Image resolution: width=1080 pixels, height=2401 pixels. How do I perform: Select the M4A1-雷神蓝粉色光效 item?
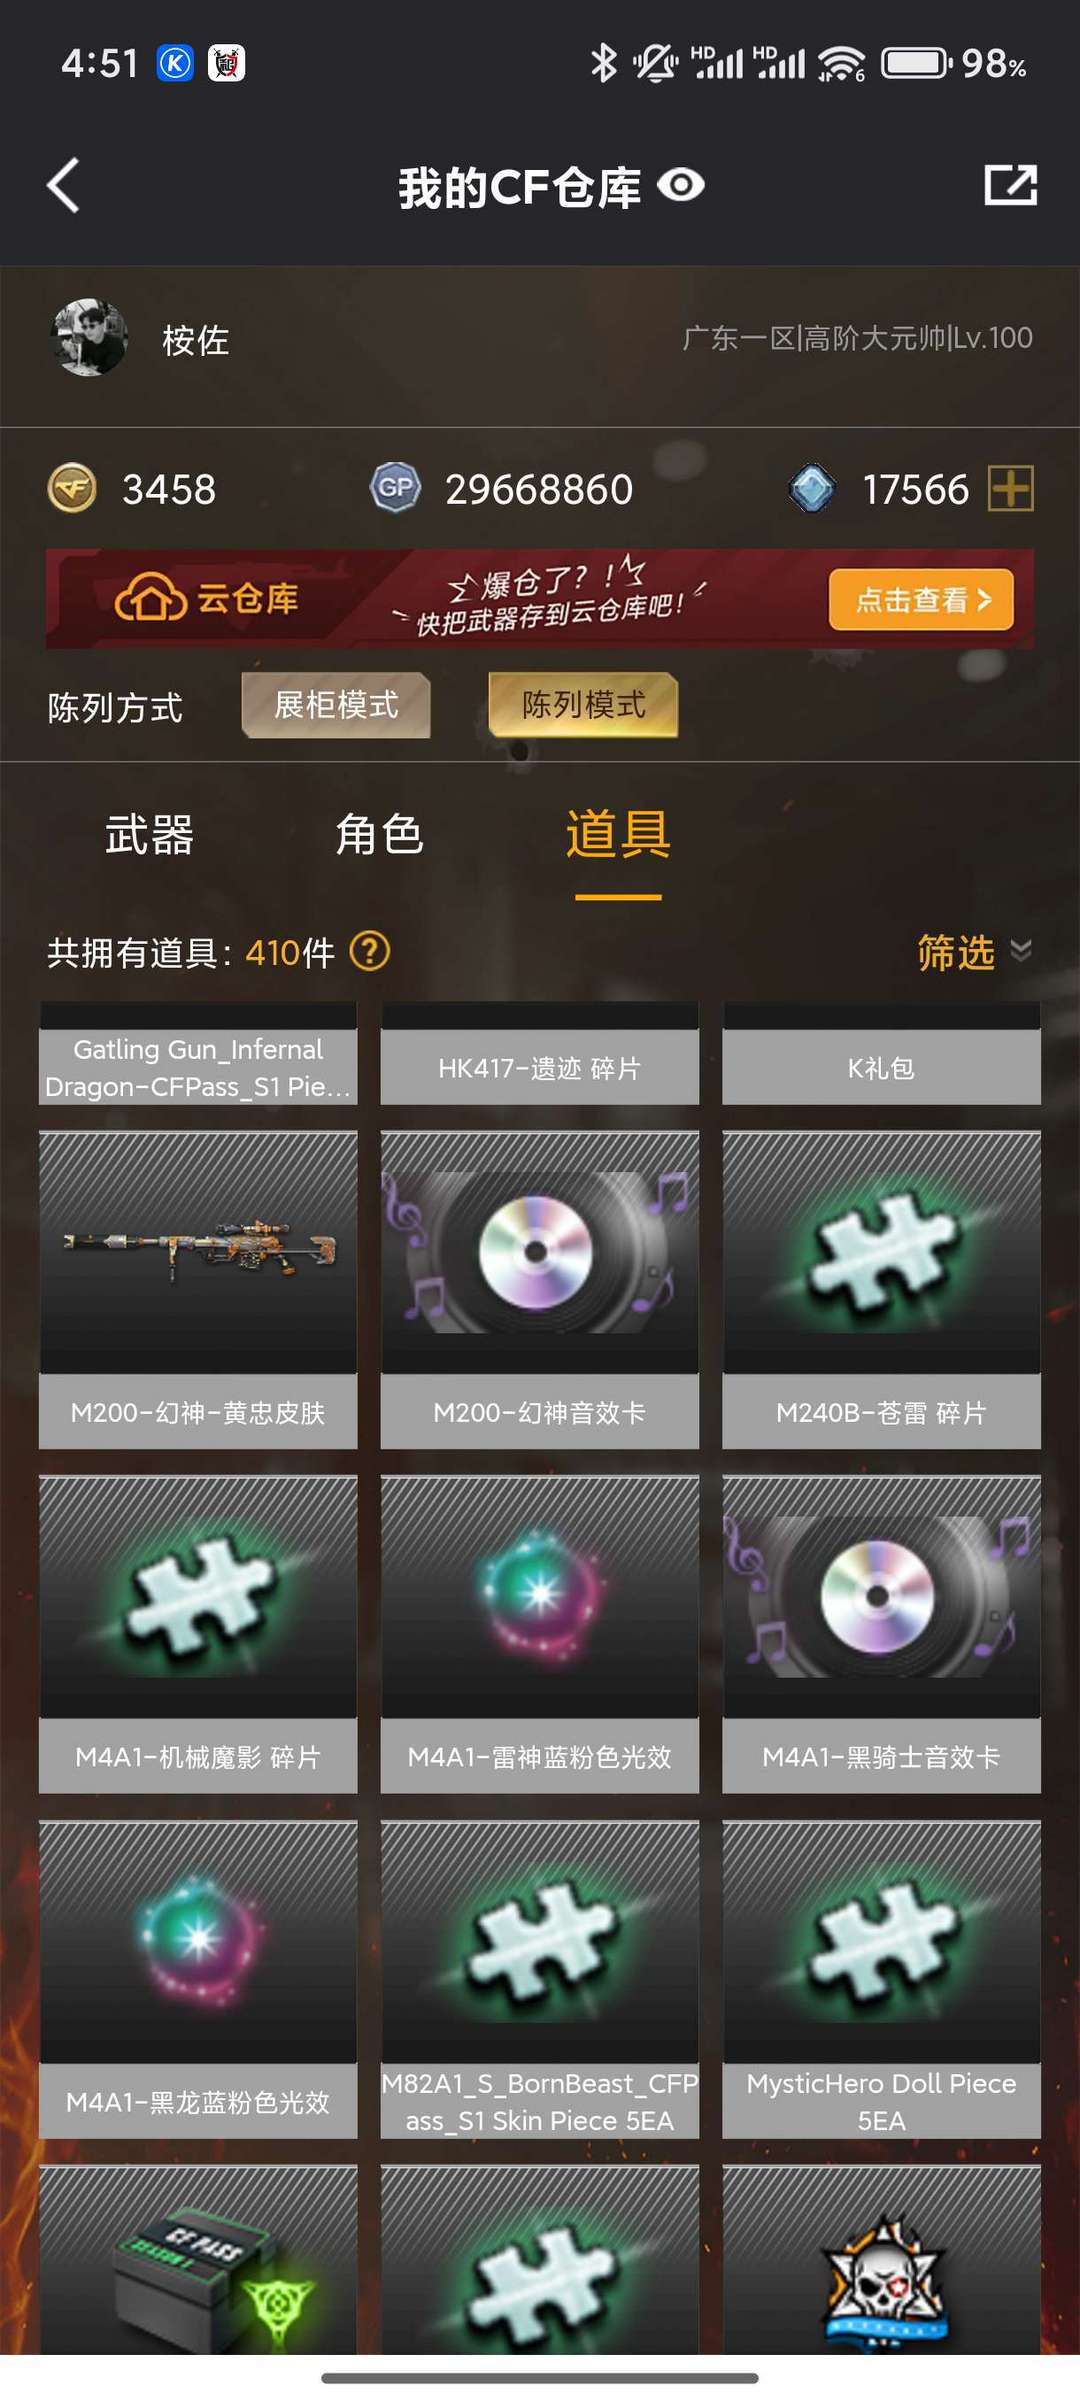pos(540,1634)
